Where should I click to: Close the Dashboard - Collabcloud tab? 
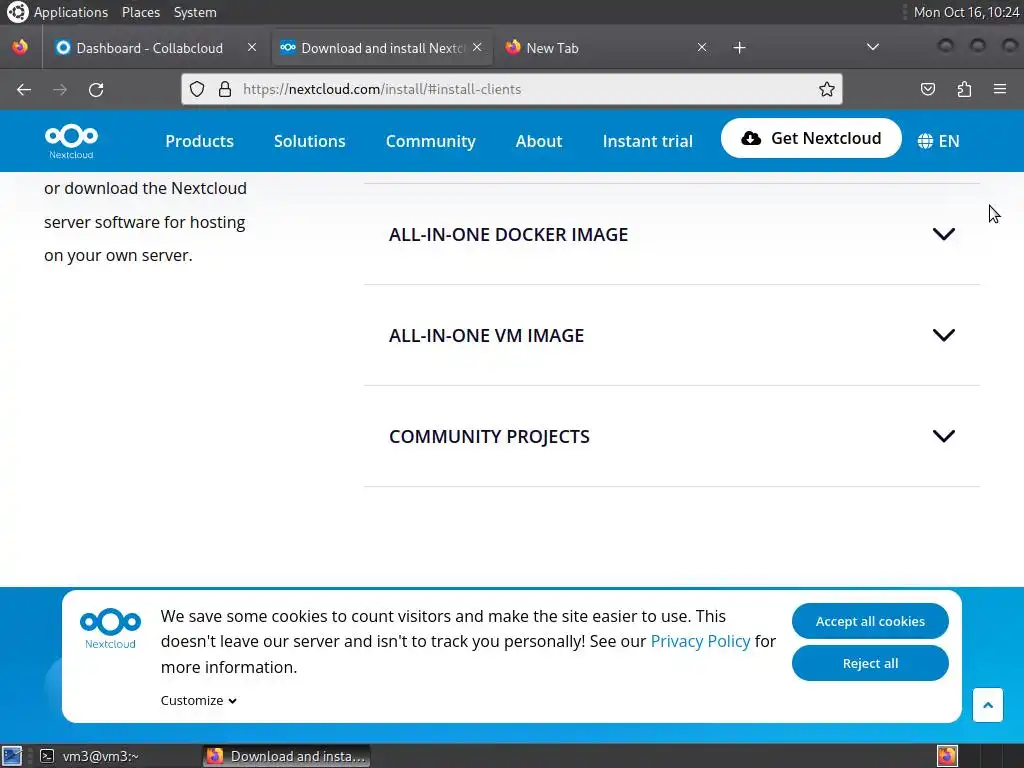[251, 48]
